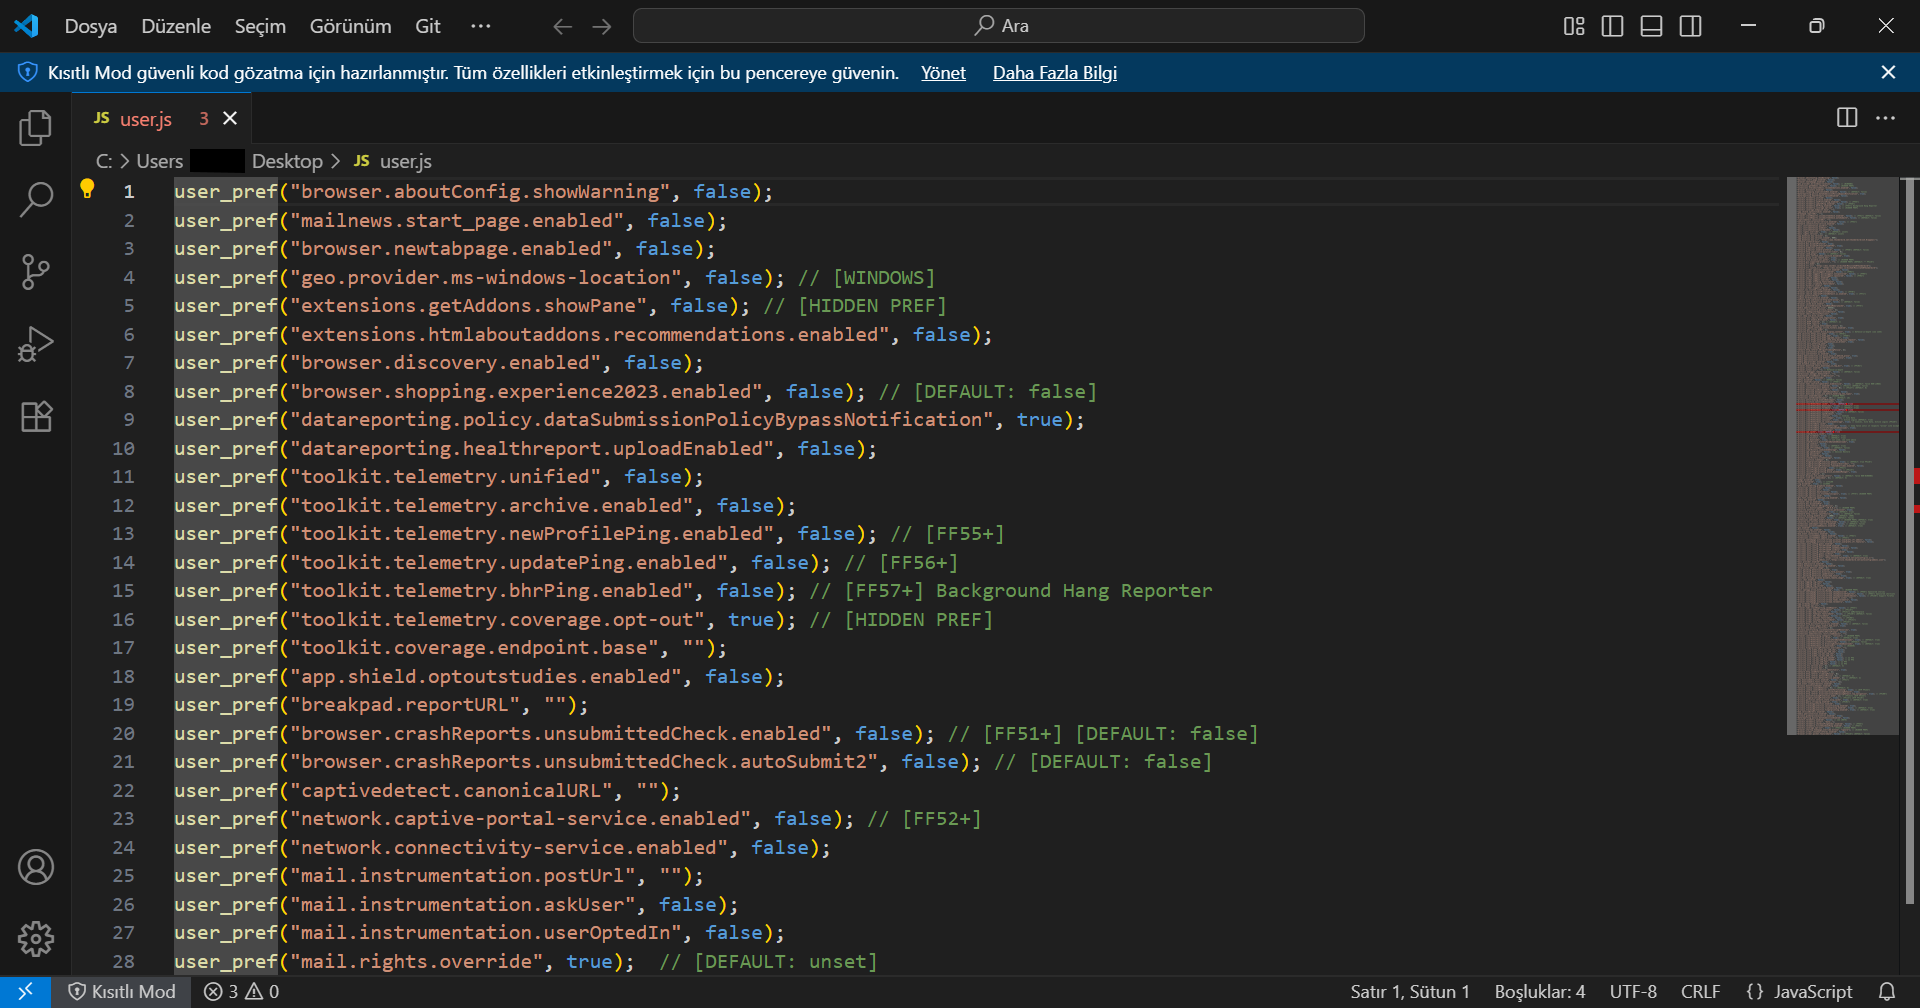Click Satır 1, Sütun 1 in status bar
The height and width of the screenshot is (1008, 1920).
click(x=1410, y=991)
